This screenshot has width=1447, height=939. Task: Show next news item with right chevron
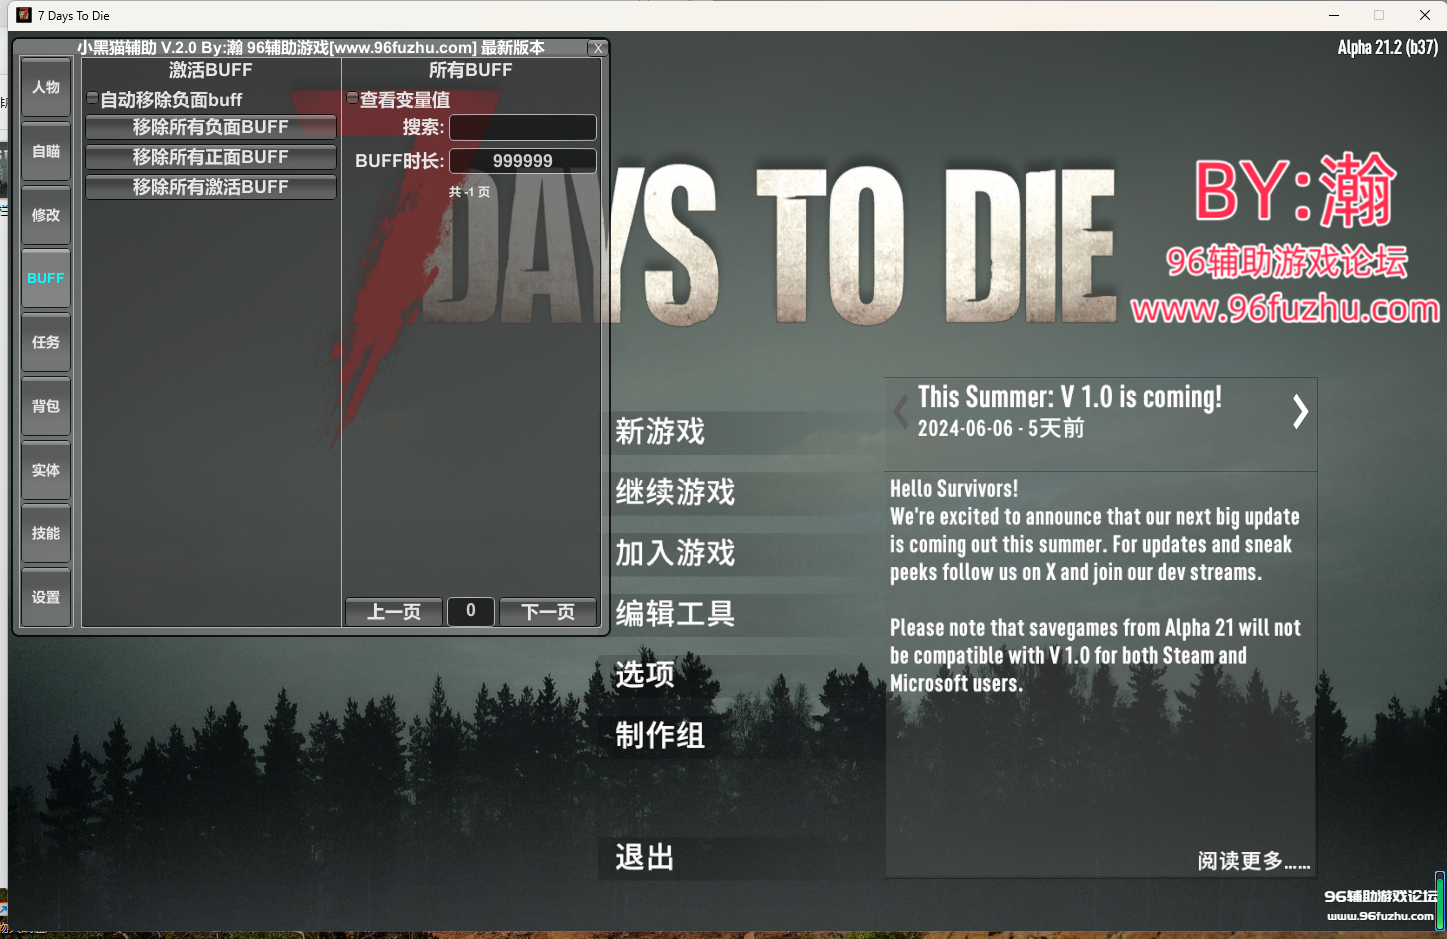coord(1299,411)
